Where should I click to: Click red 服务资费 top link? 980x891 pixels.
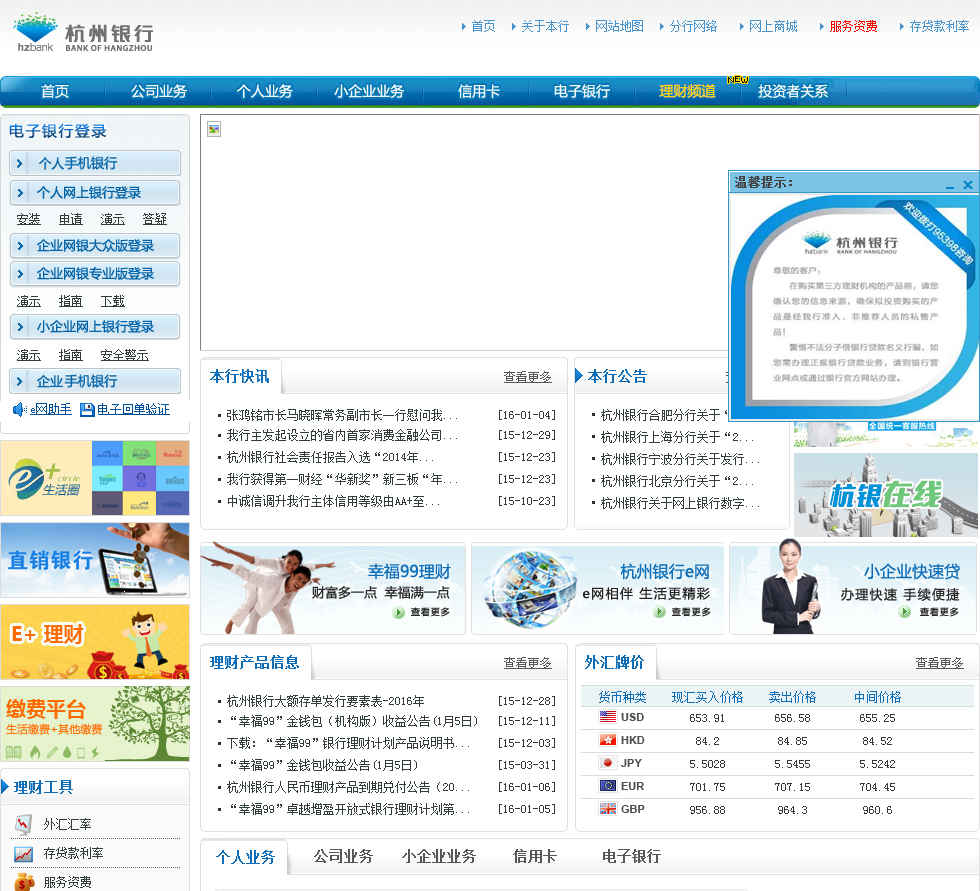pyautogui.click(x=853, y=26)
